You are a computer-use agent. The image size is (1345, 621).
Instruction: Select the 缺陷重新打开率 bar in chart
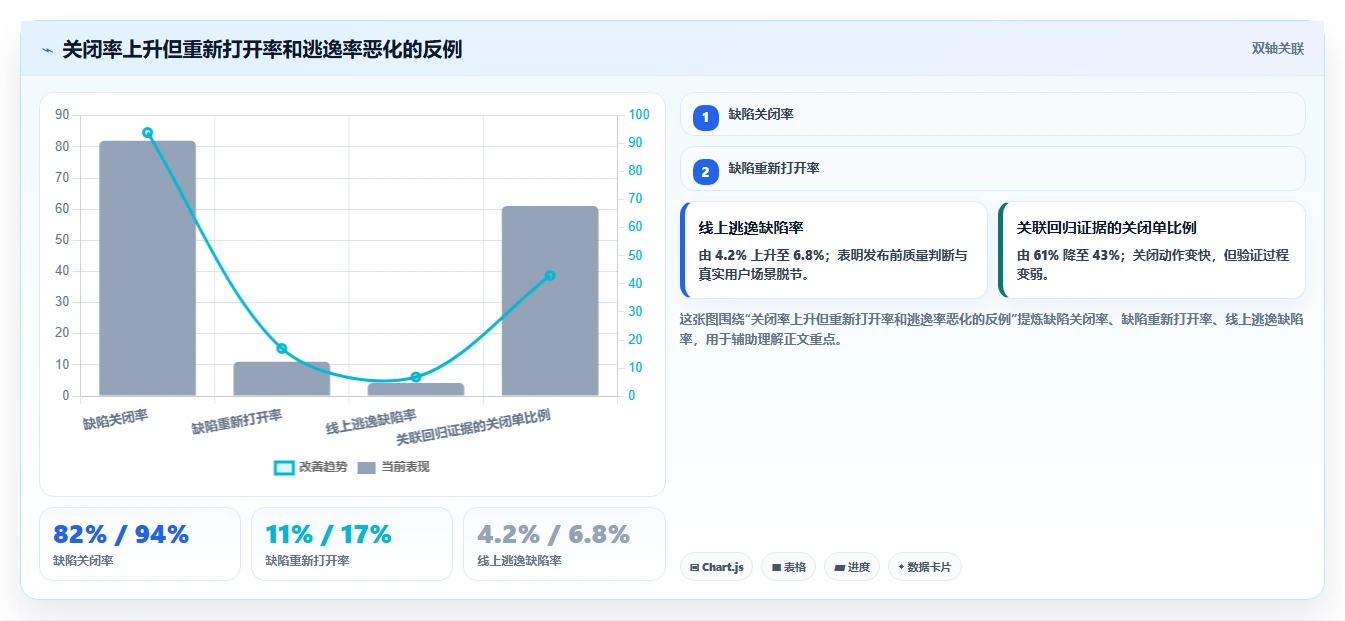[x=282, y=379]
